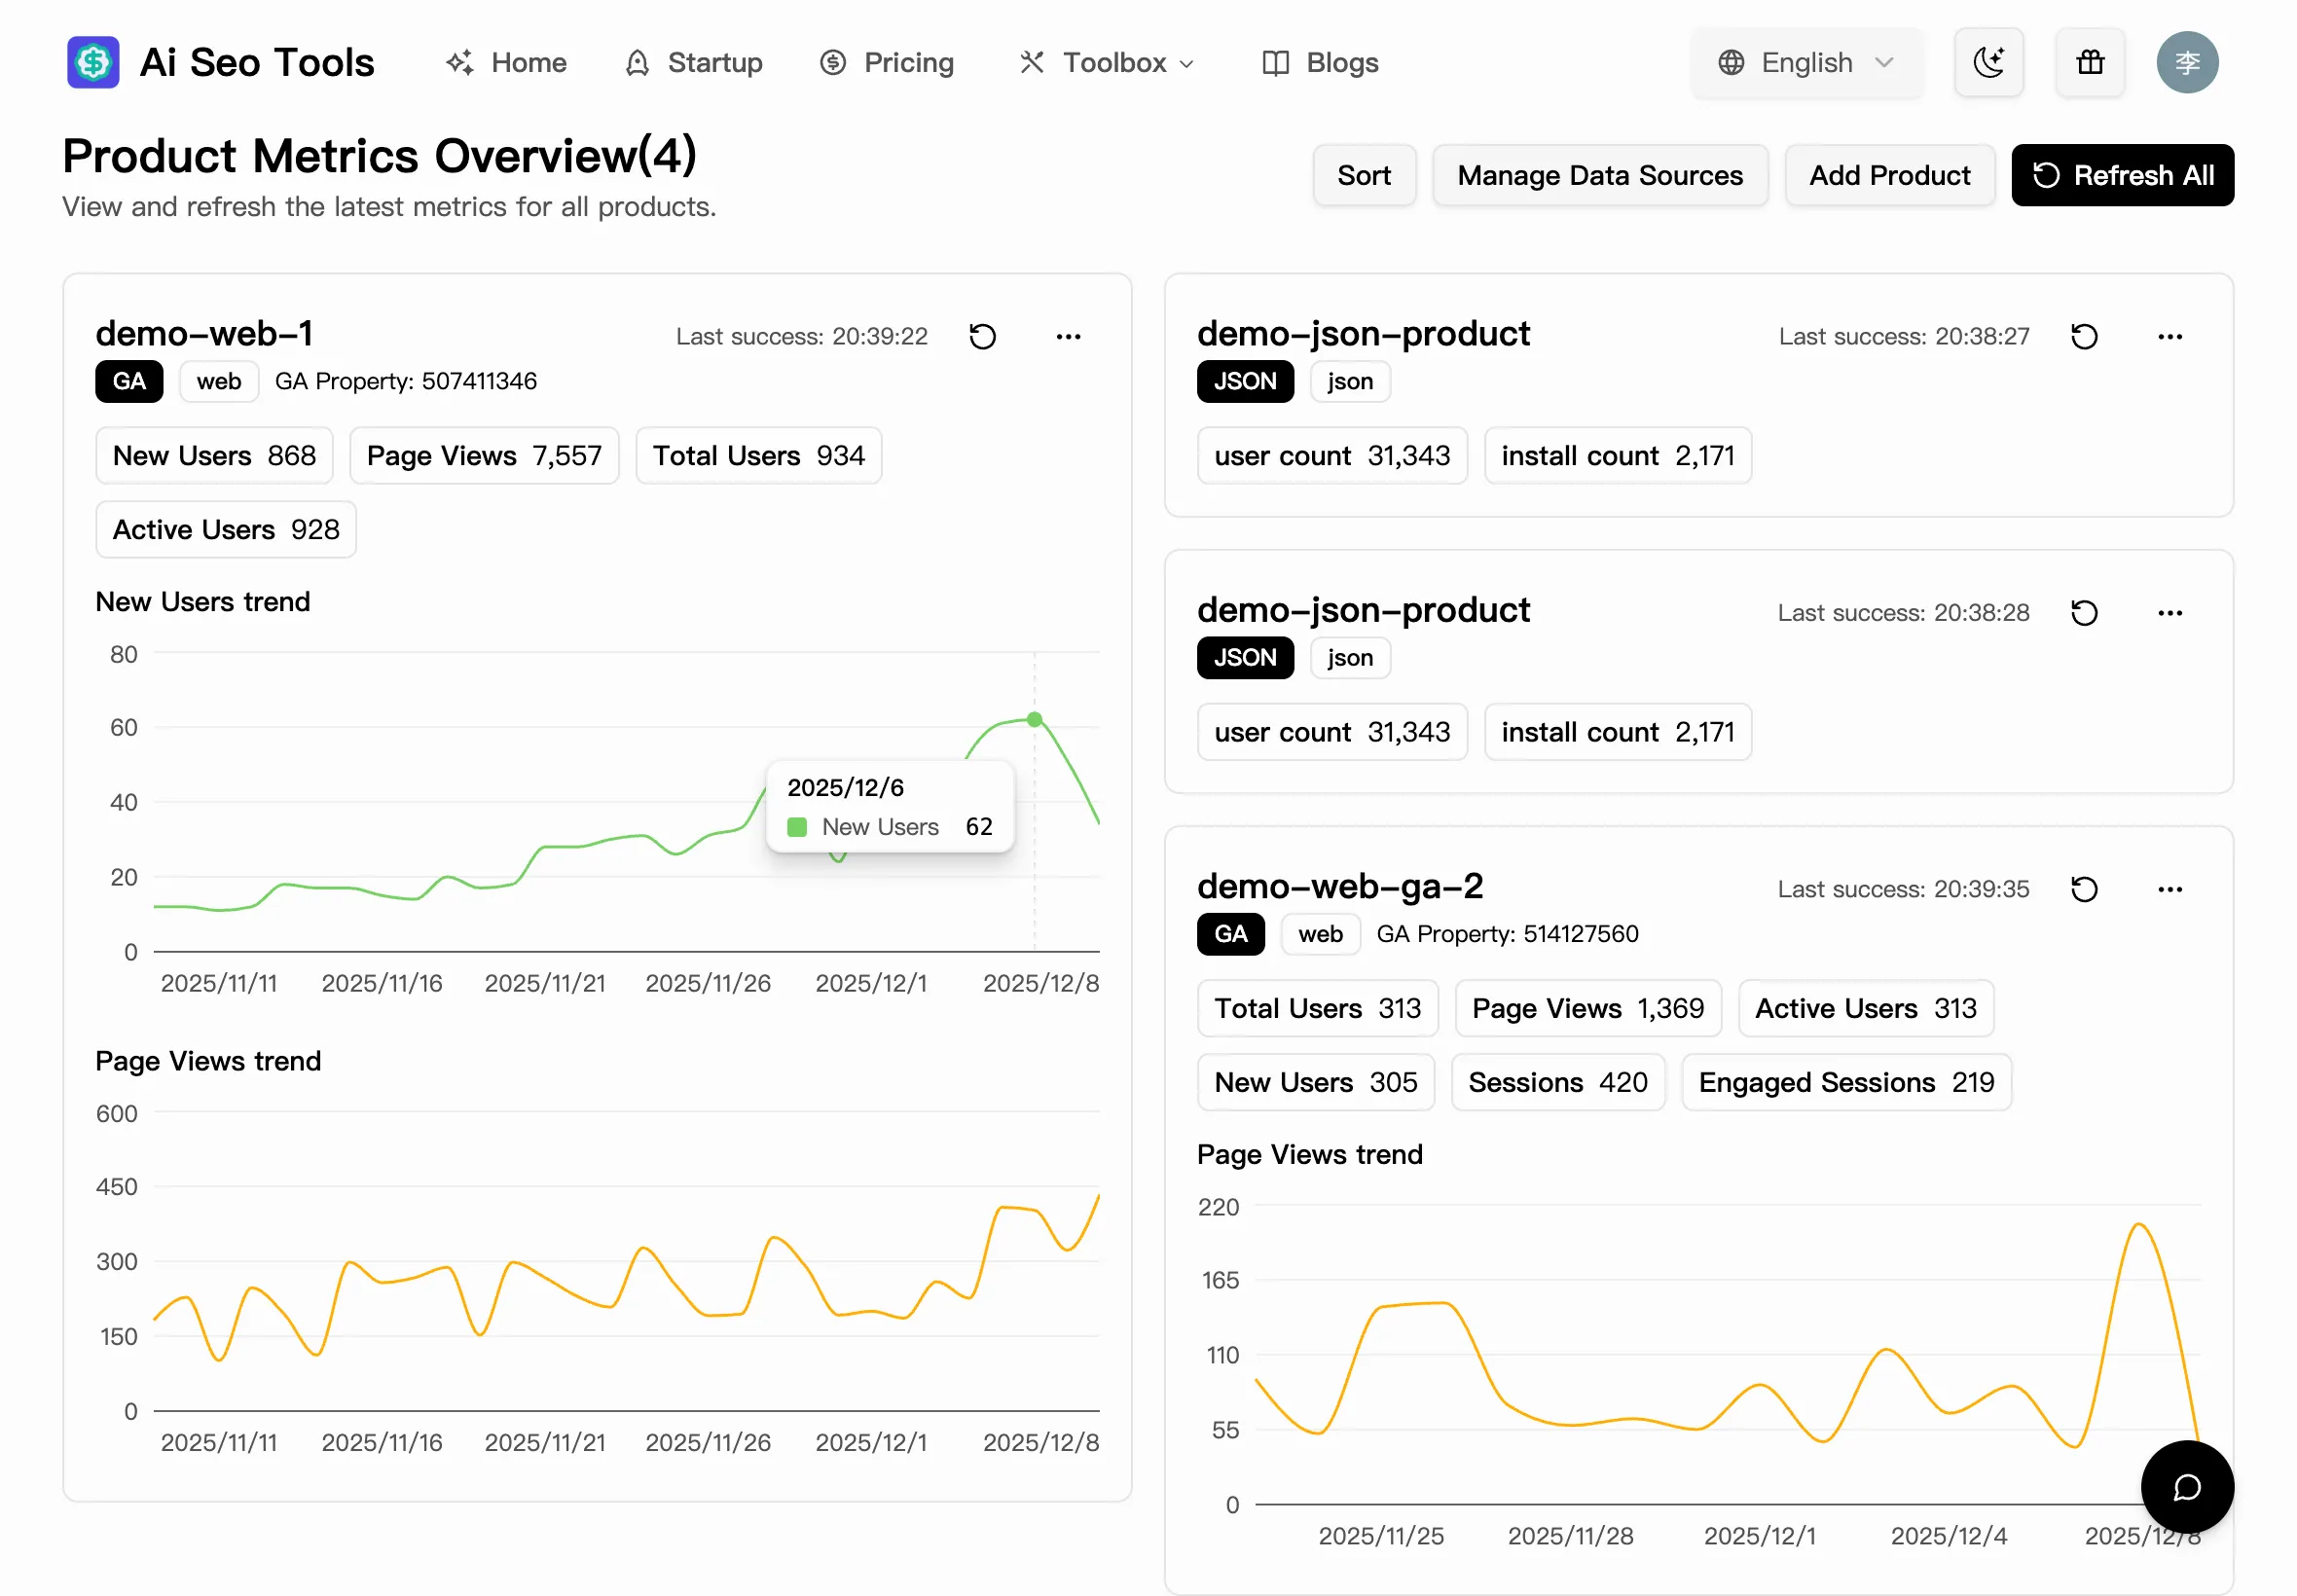Refresh the demo-web-ga-2 product metrics
This screenshot has height=1596, width=2297.
click(x=2084, y=889)
